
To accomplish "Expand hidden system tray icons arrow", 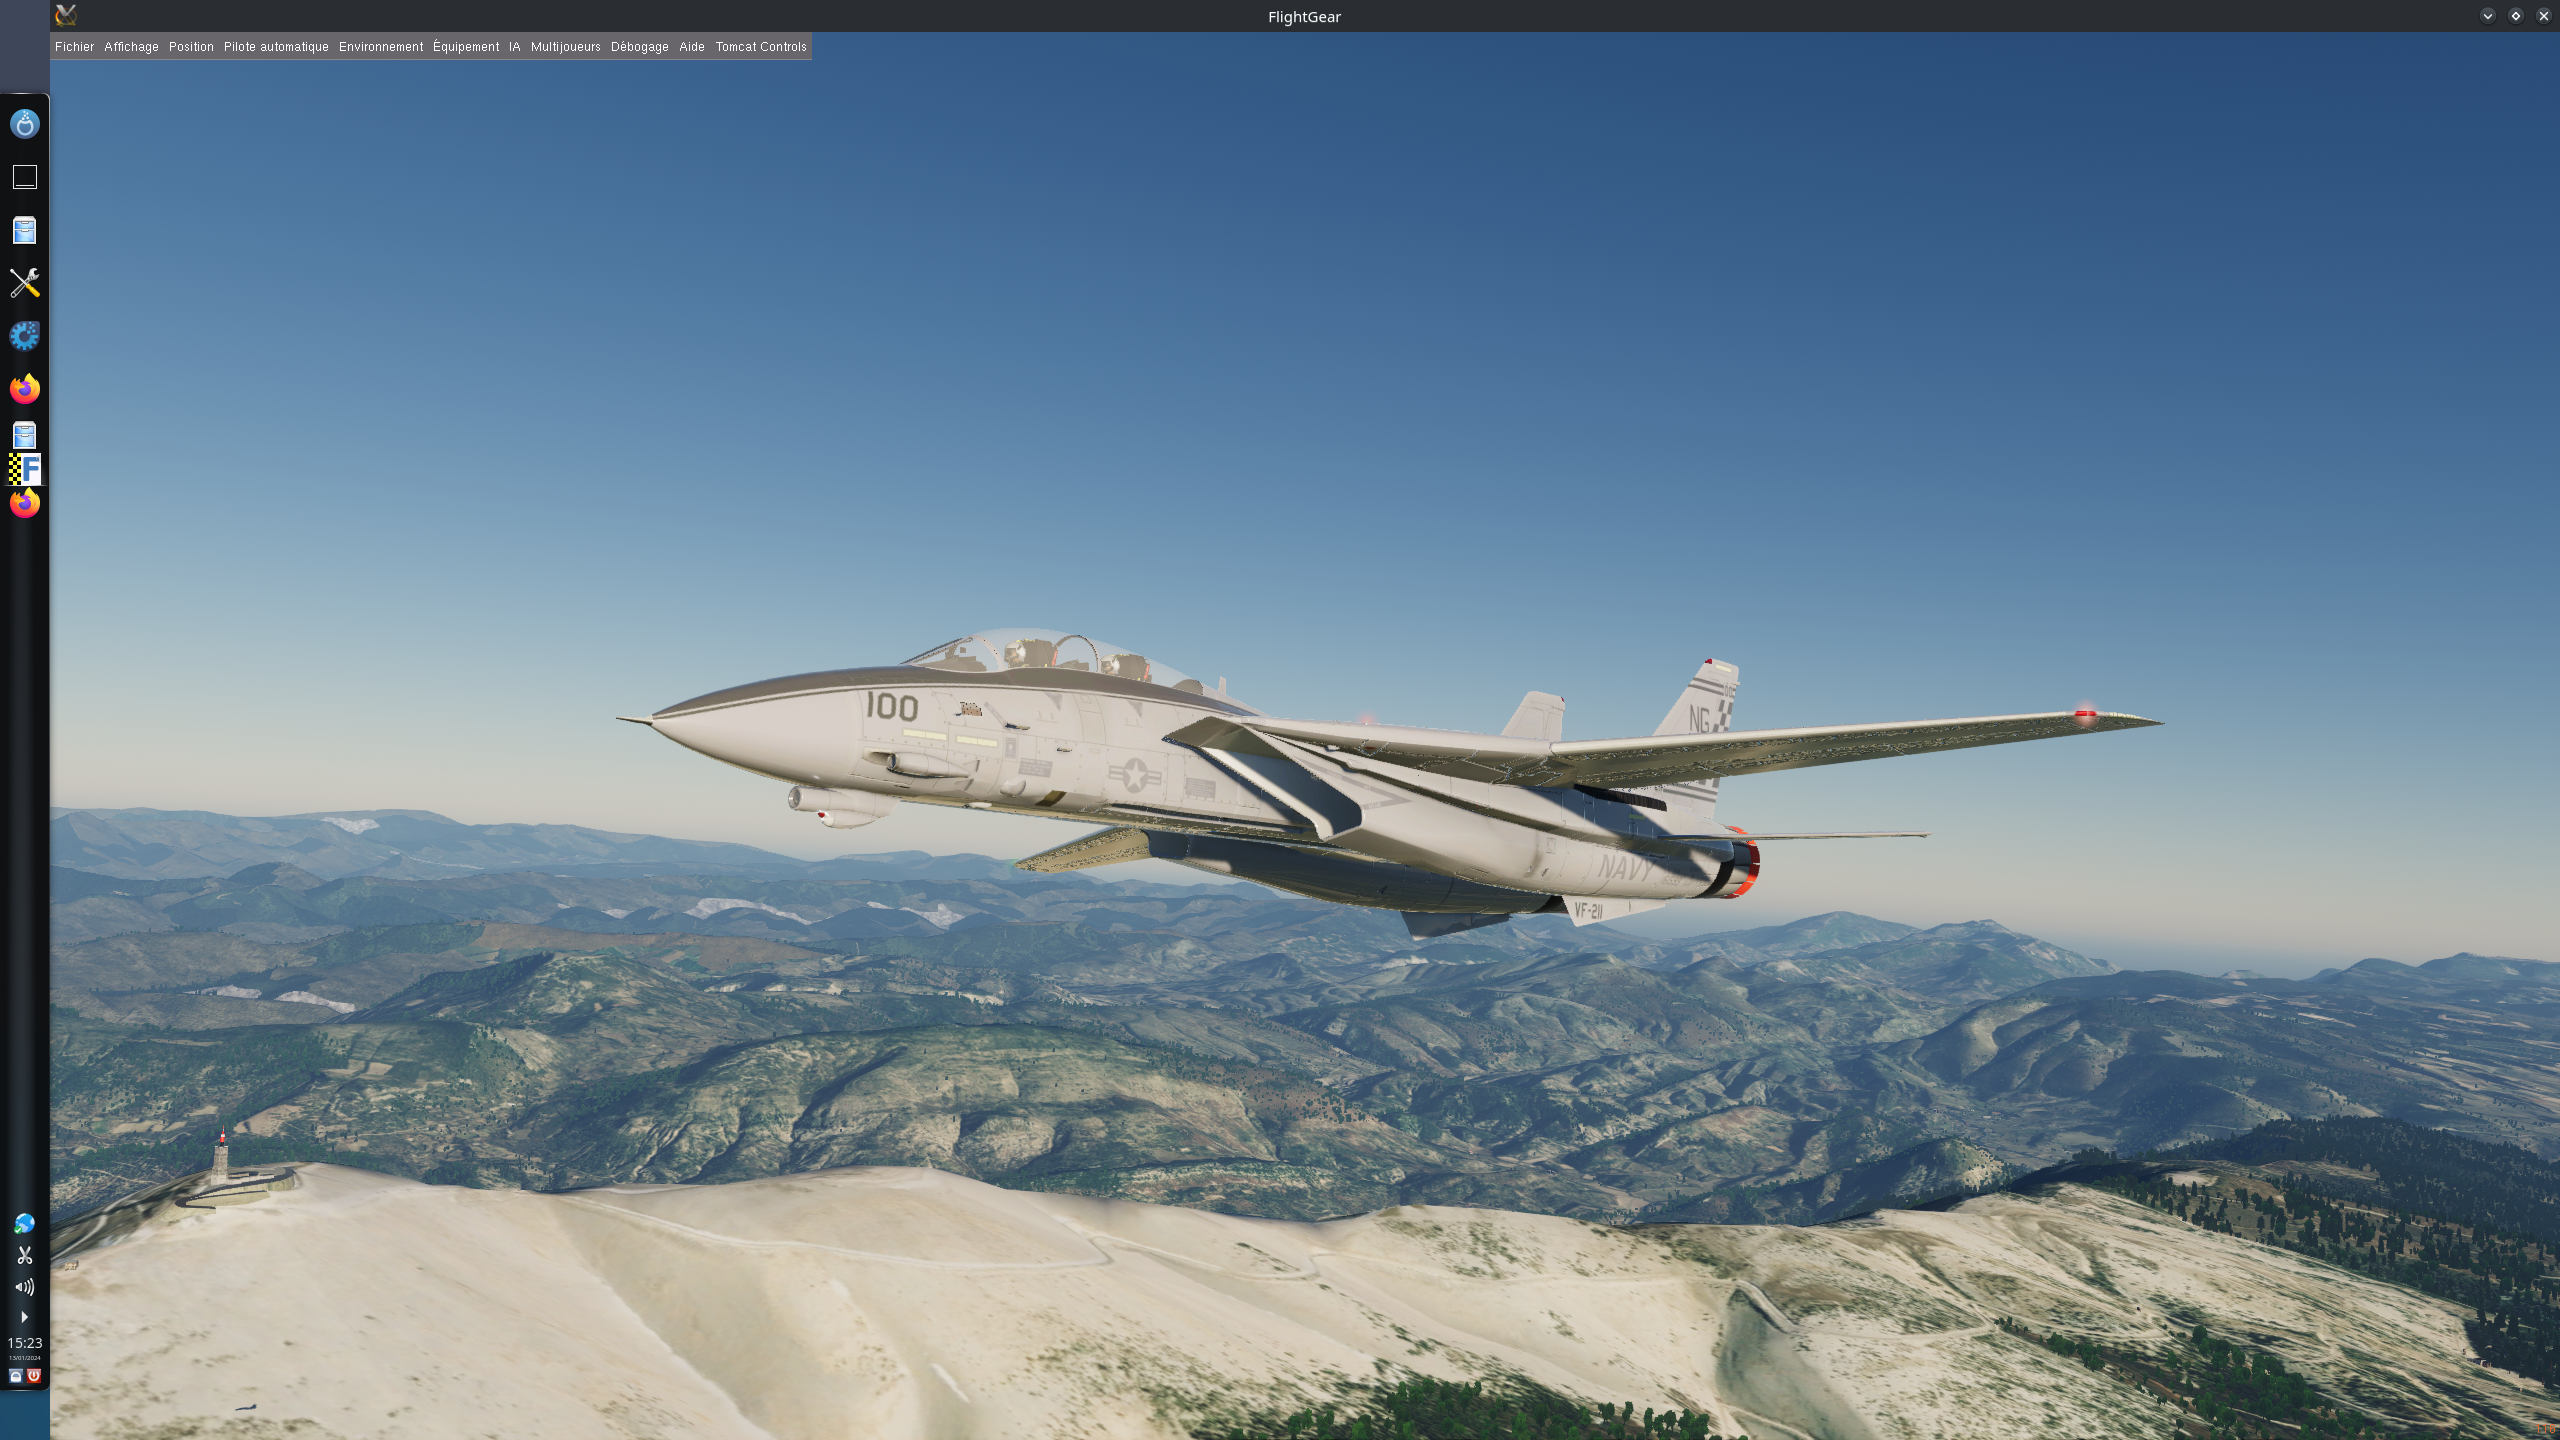I will tap(24, 1317).
